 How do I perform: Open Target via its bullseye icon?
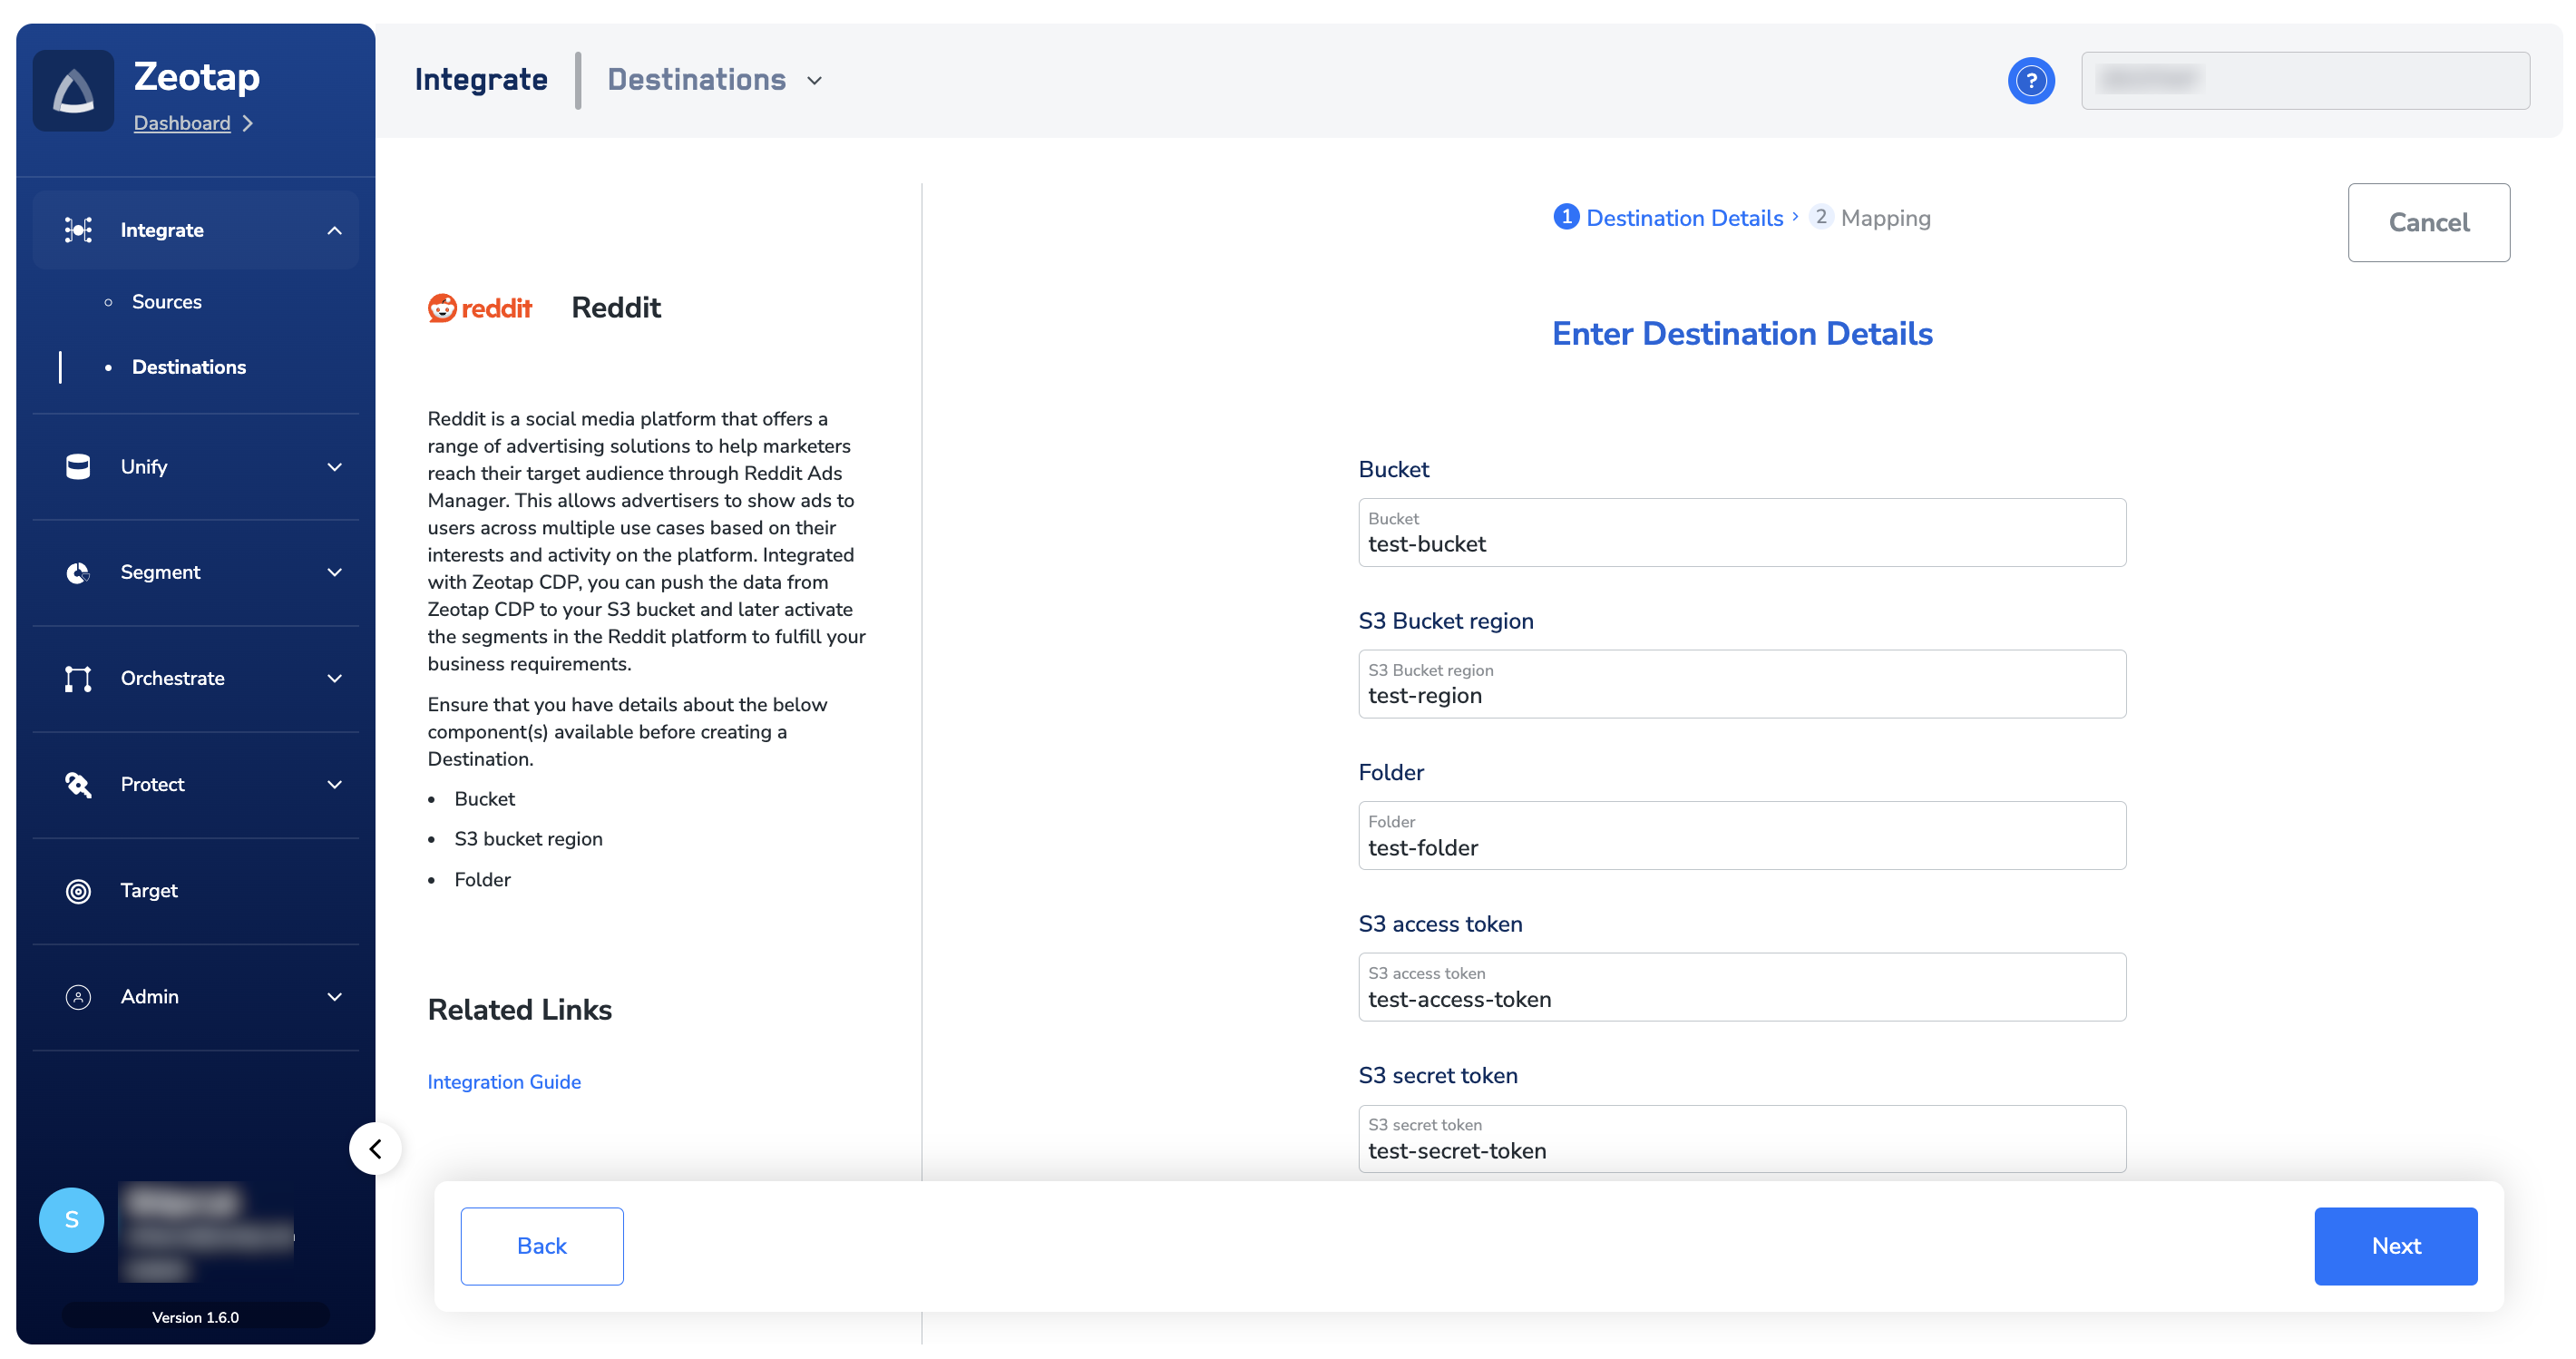78,891
